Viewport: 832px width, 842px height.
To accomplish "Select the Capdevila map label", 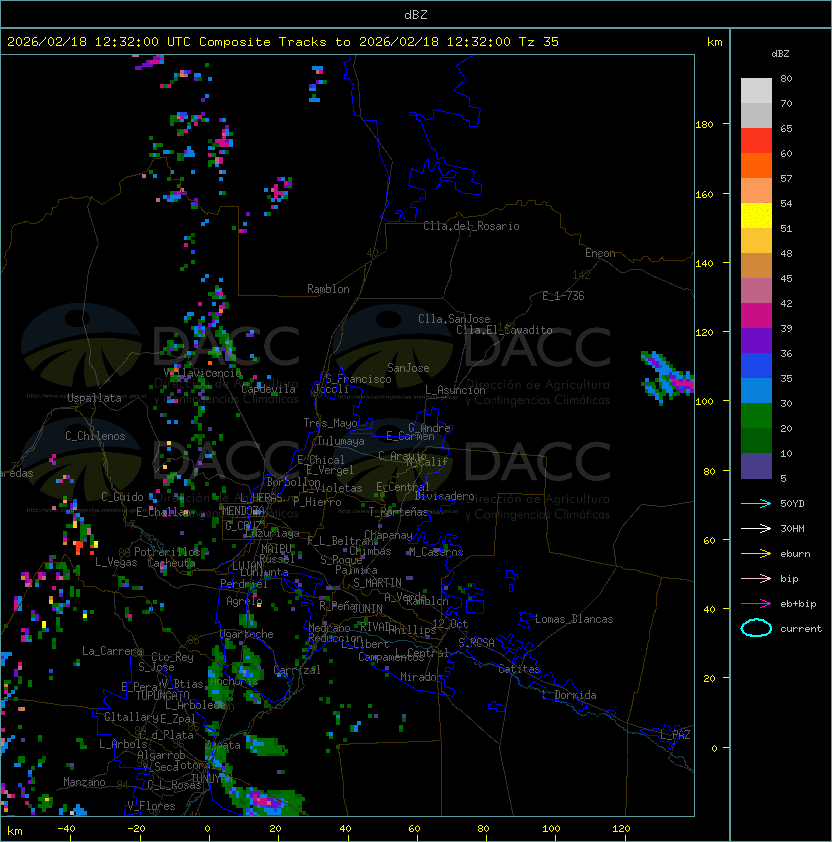I will [x=268, y=389].
